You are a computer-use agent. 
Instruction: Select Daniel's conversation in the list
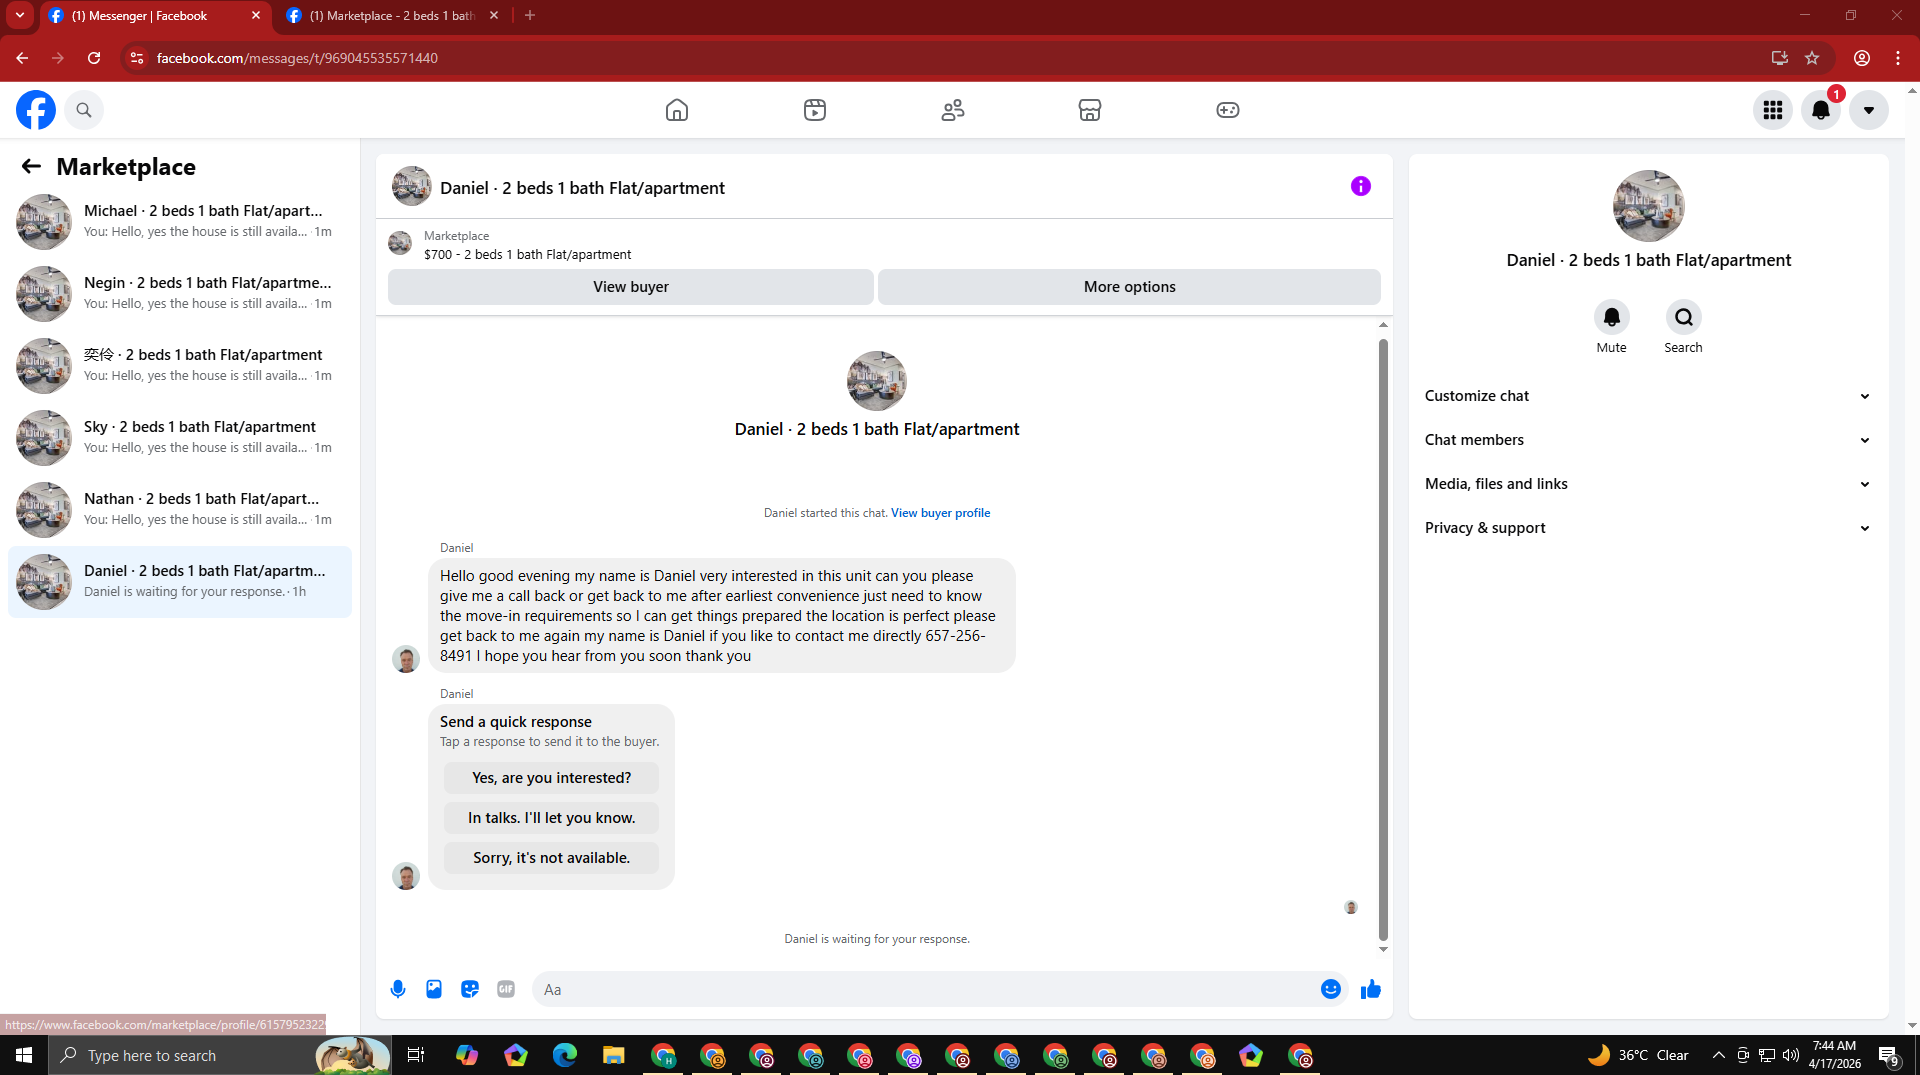click(180, 582)
